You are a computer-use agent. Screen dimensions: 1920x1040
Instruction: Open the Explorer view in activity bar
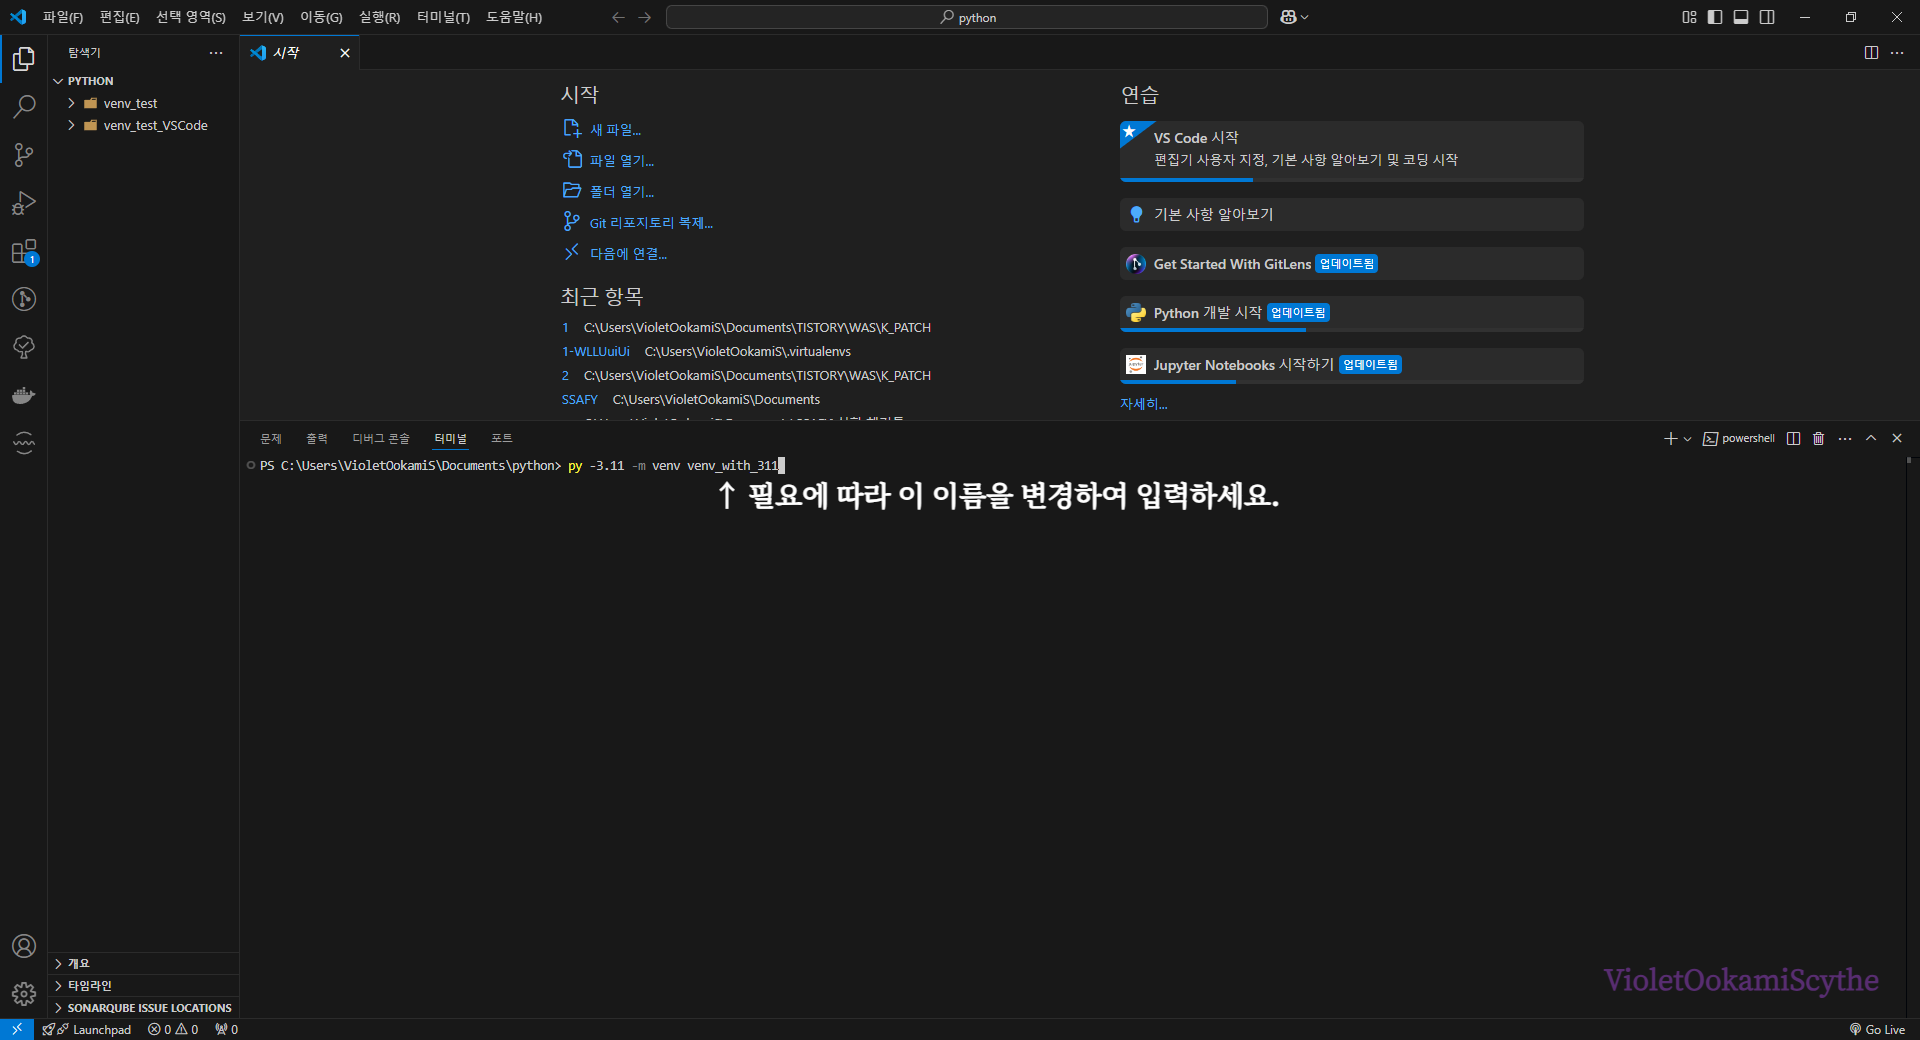pyautogui.click(x=24, y=59)
